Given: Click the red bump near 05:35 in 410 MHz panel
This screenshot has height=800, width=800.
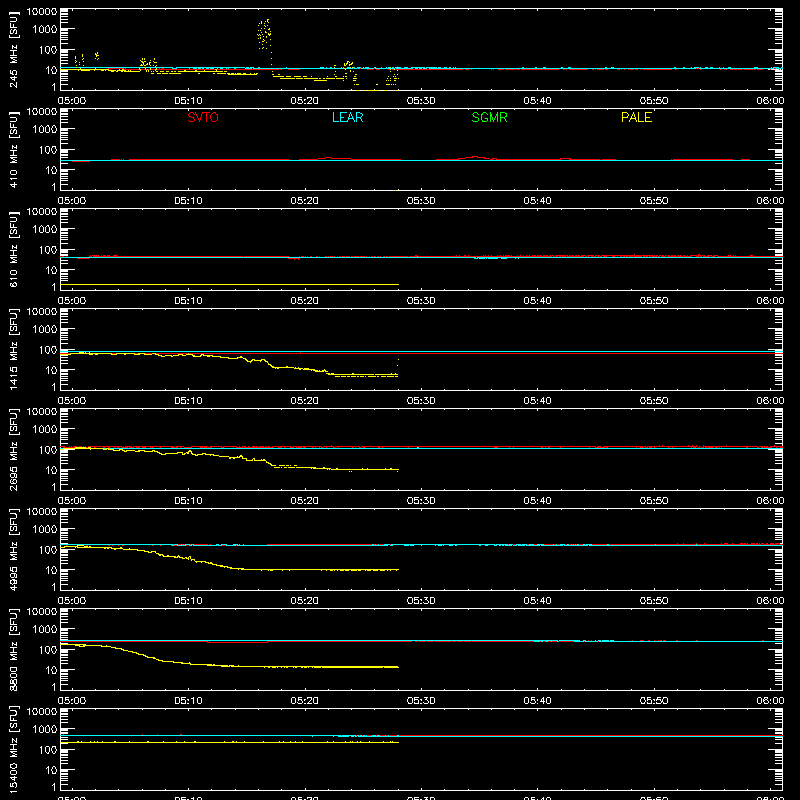Looking at the screenshot, I should click(x=475, y=158).
